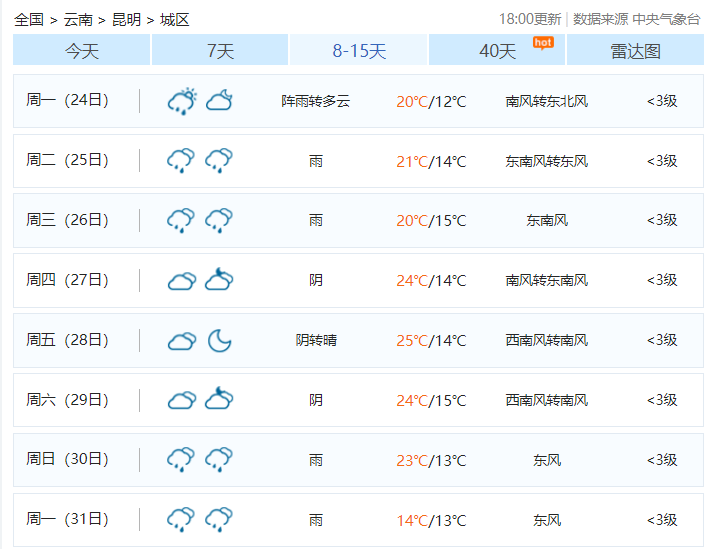Click daytime overcast cloud icon for Thursday 27日
Screen dimensions: 707x549
[181, 281]
